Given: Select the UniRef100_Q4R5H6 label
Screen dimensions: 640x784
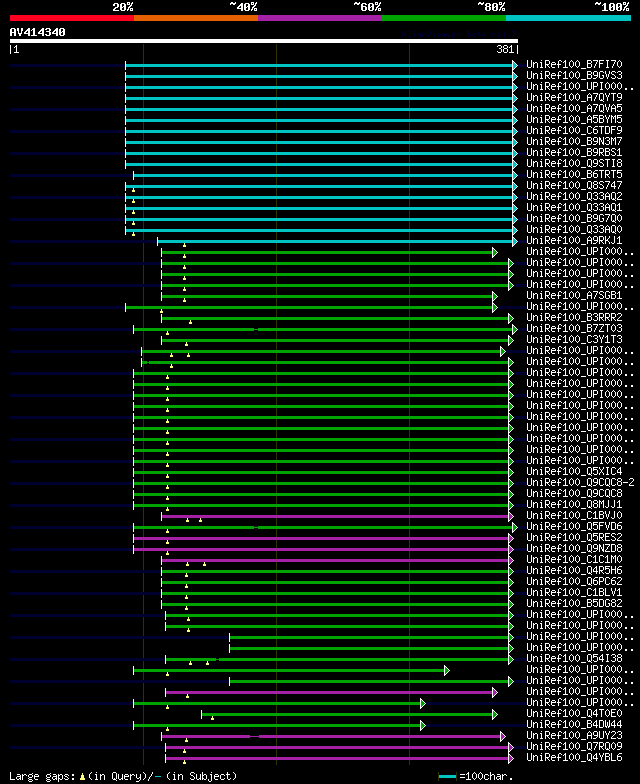Looking at the screenshot, I should tap(574, 570).
